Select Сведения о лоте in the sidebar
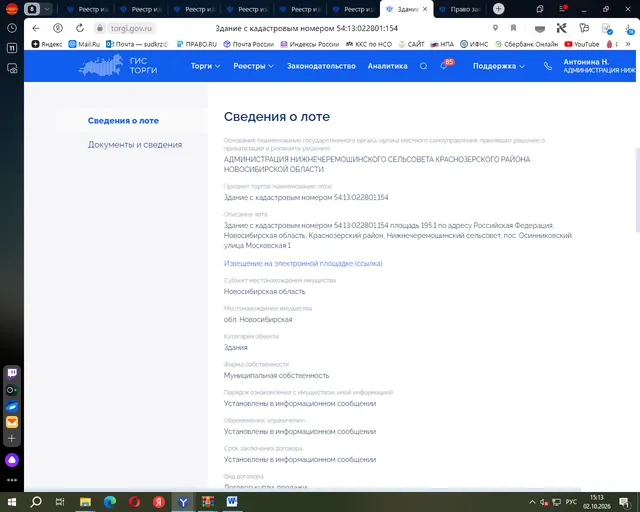This screenshot has height=512, width=640. pyautogui.click(x=123, y=120)
